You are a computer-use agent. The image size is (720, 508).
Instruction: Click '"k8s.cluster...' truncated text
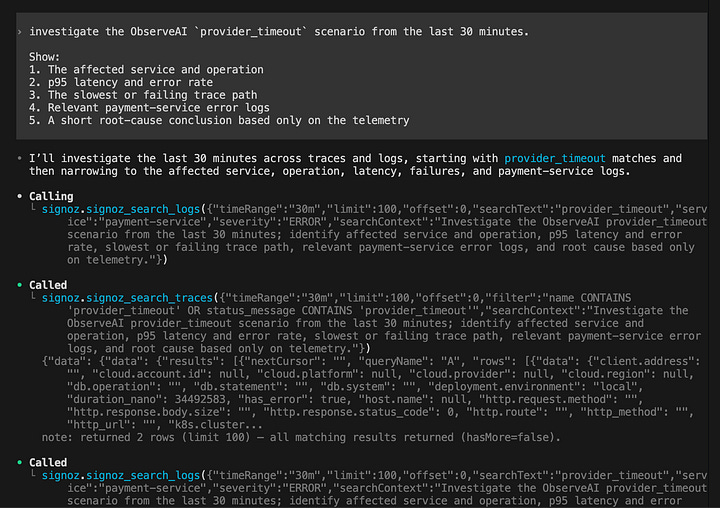pos(216,424)
